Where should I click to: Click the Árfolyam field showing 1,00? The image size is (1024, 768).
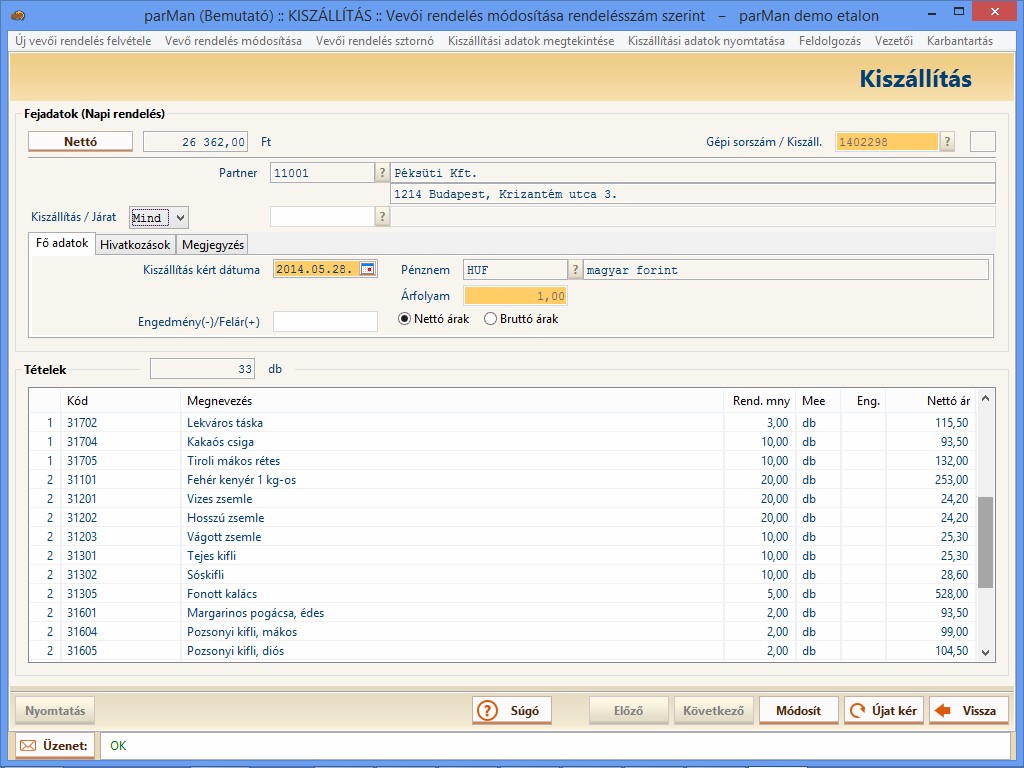(x=515, y=296)
